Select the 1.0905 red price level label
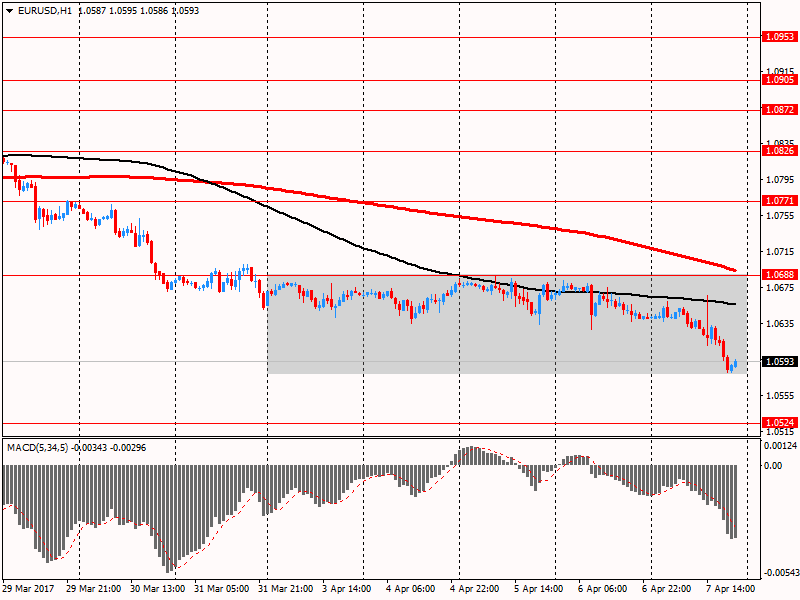Image resolution: width=800 pixels, height=600 pixels. [779, 80]
